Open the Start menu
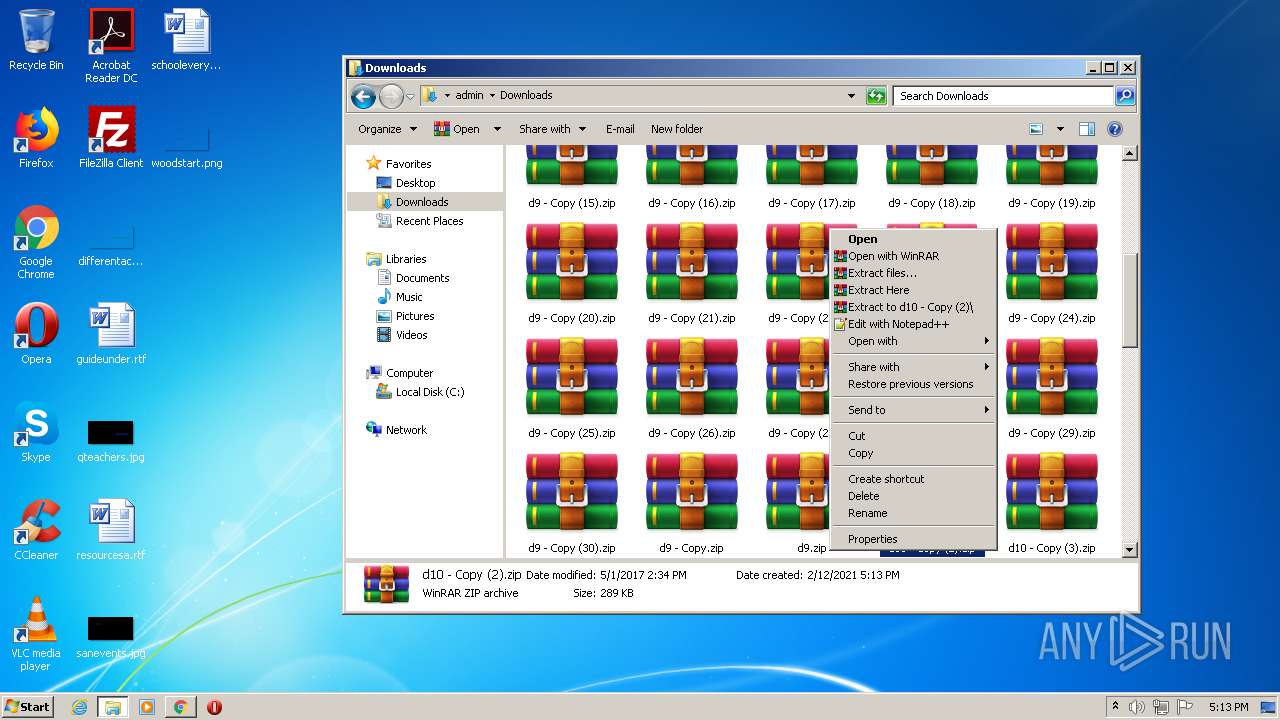 tap(28, 707)
